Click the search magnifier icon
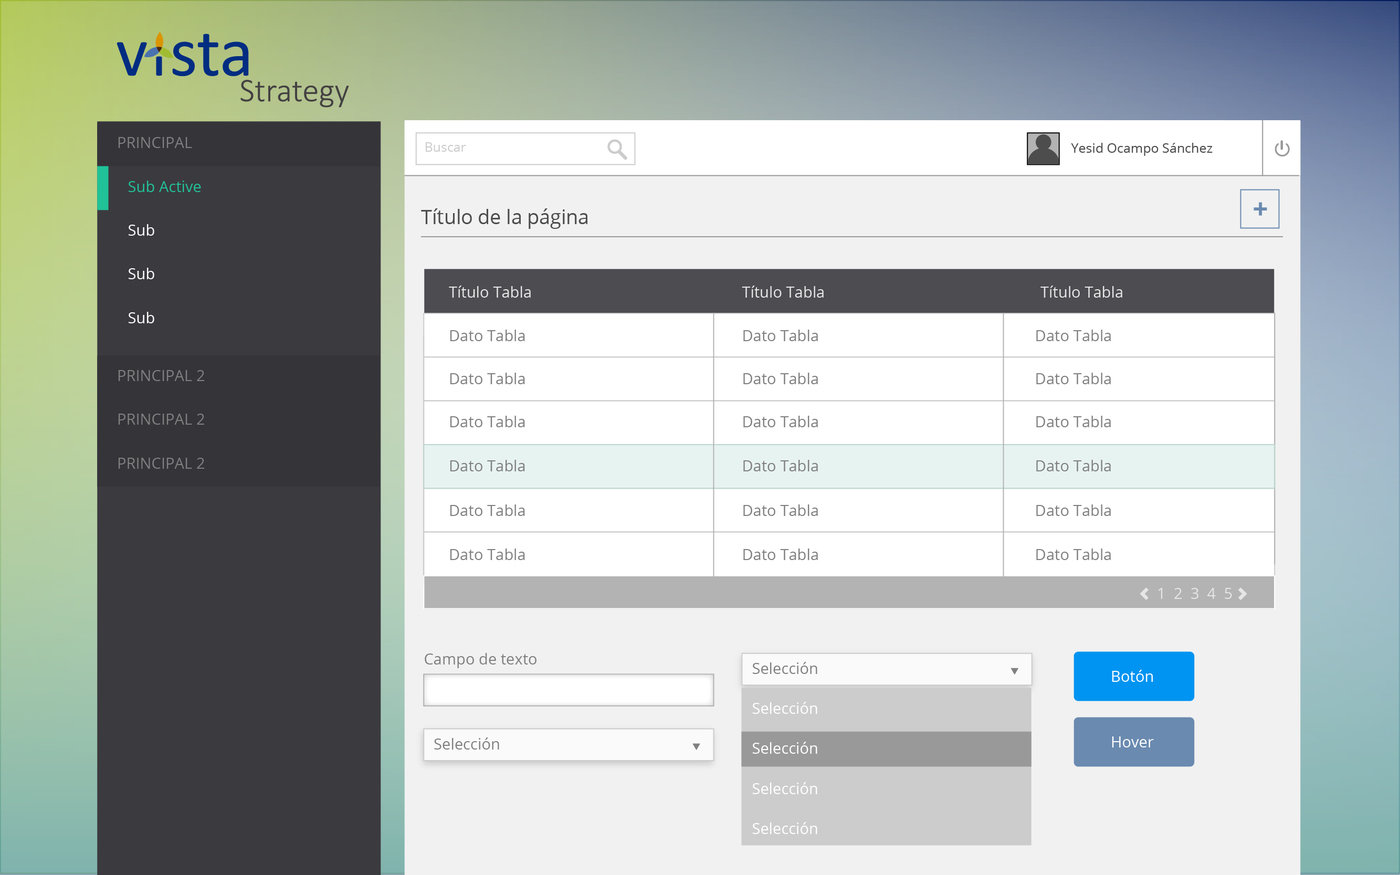This screenshot has width=1400, height=875. coord(617,147)
